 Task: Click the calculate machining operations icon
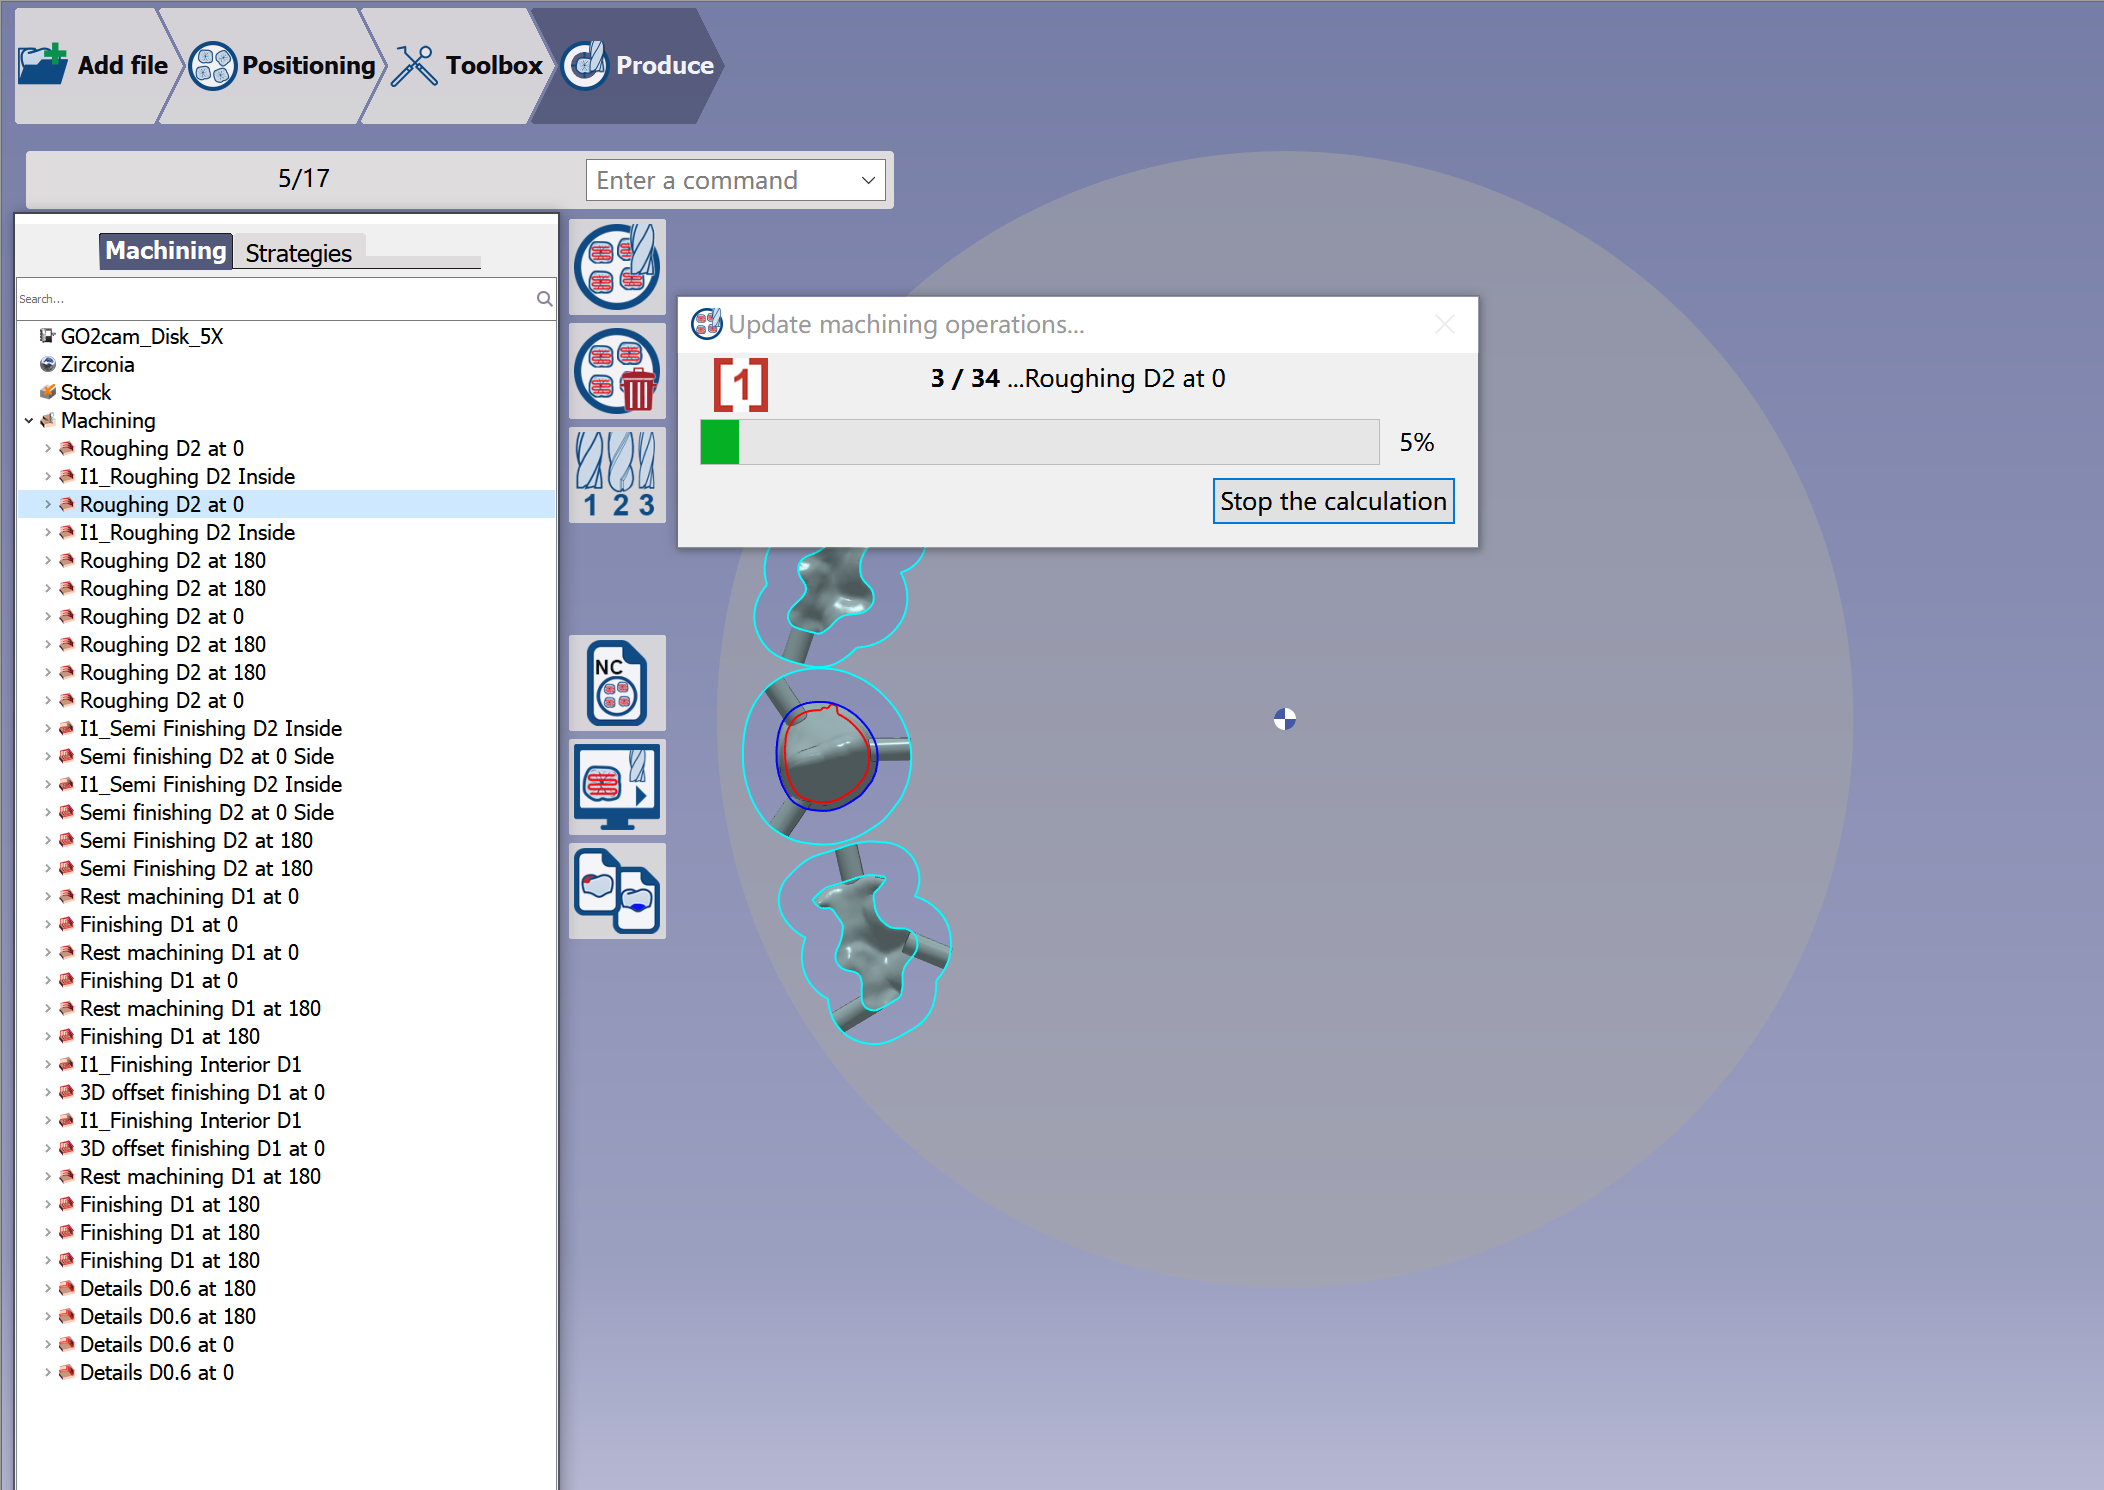[x=617, y=267]
